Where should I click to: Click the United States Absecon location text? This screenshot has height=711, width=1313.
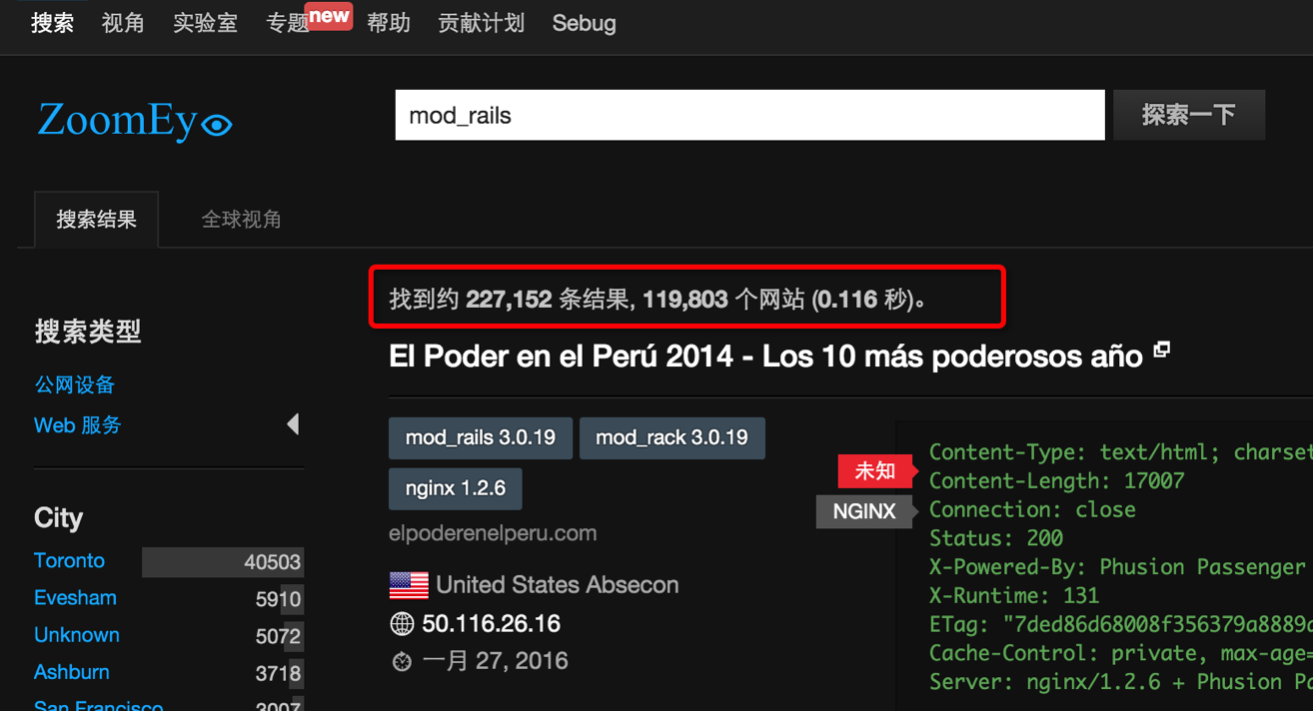click(x=557, y=585)
